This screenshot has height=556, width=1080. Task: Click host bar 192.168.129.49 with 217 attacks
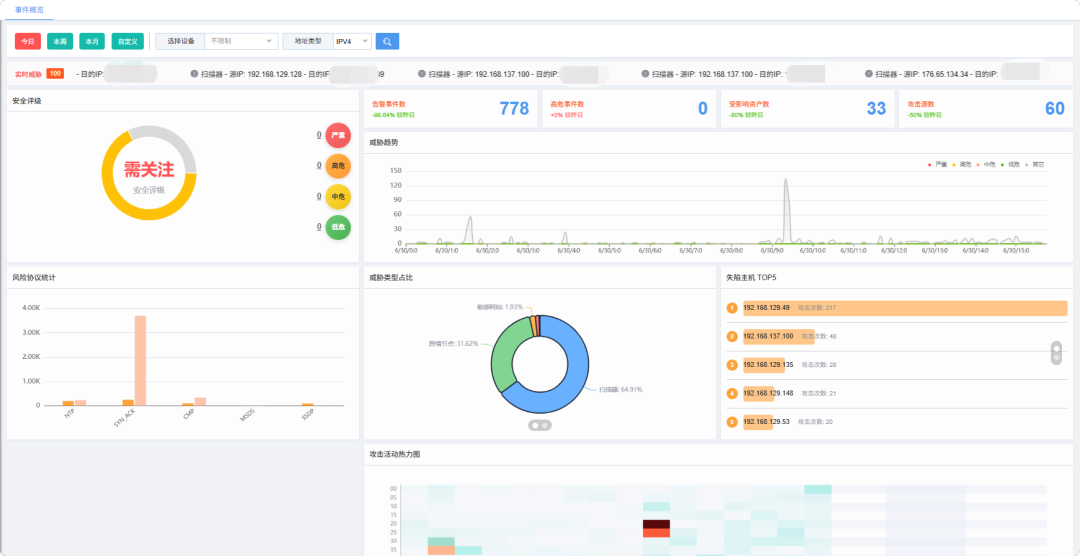(905, 308)
